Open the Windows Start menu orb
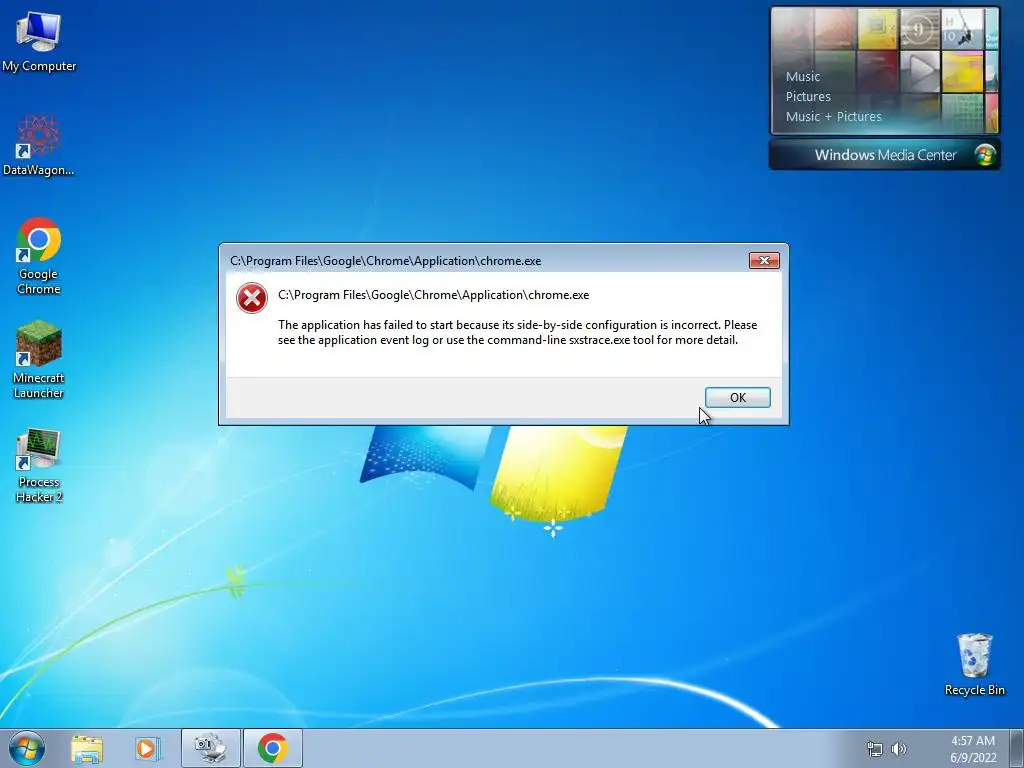1024x768 pixels. (27, 748)
